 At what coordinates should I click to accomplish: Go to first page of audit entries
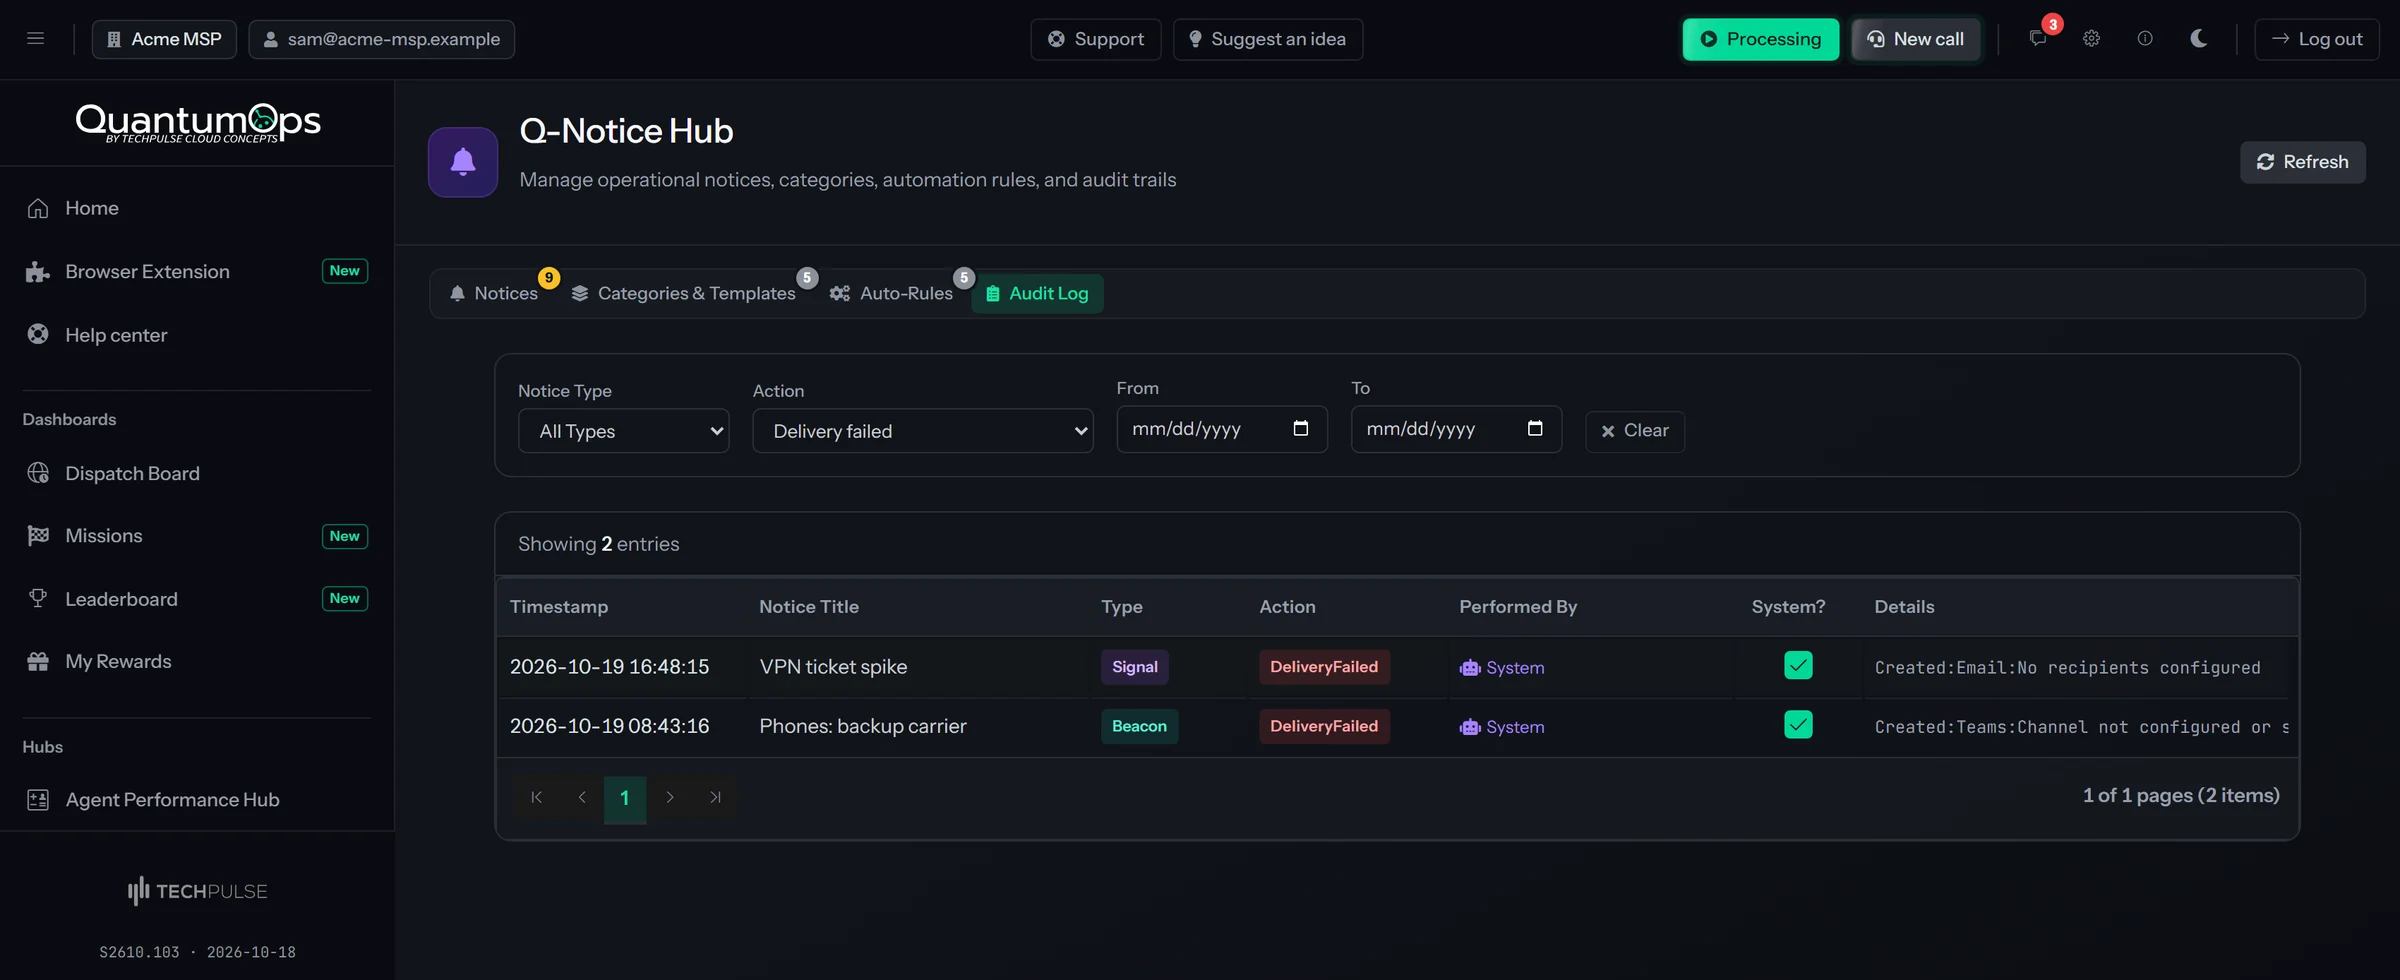coord(536,798)
